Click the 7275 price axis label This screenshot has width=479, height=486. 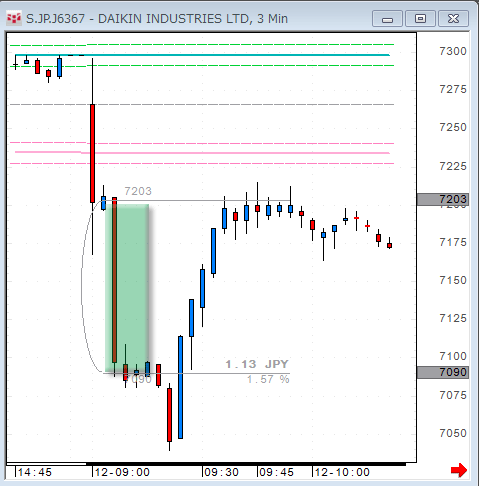[x=453, y=89]
